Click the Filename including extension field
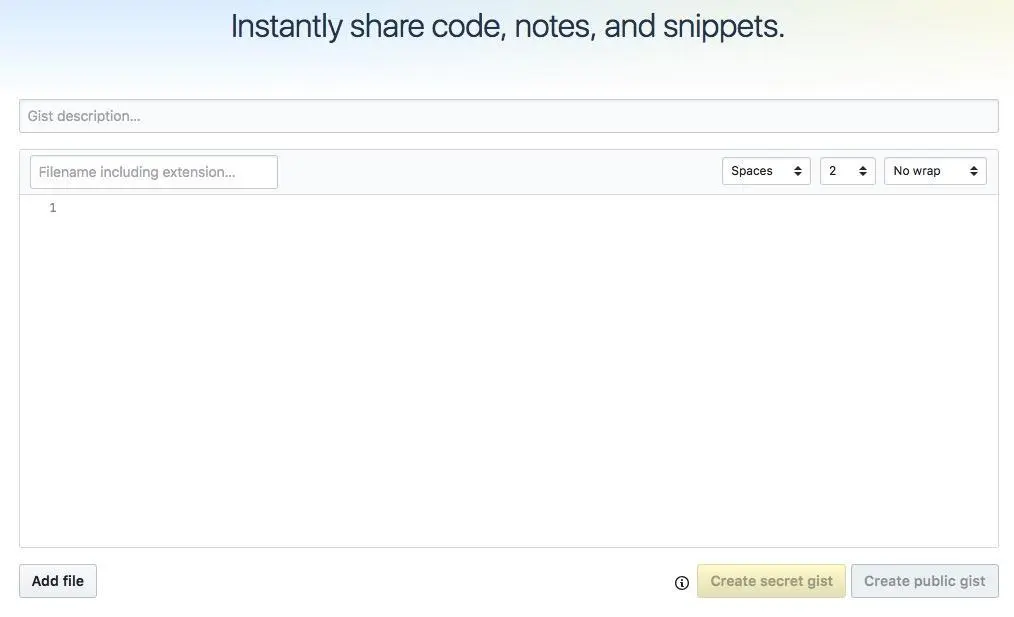1014x617 pixels. pyautogui.click(x=154, y=172)
